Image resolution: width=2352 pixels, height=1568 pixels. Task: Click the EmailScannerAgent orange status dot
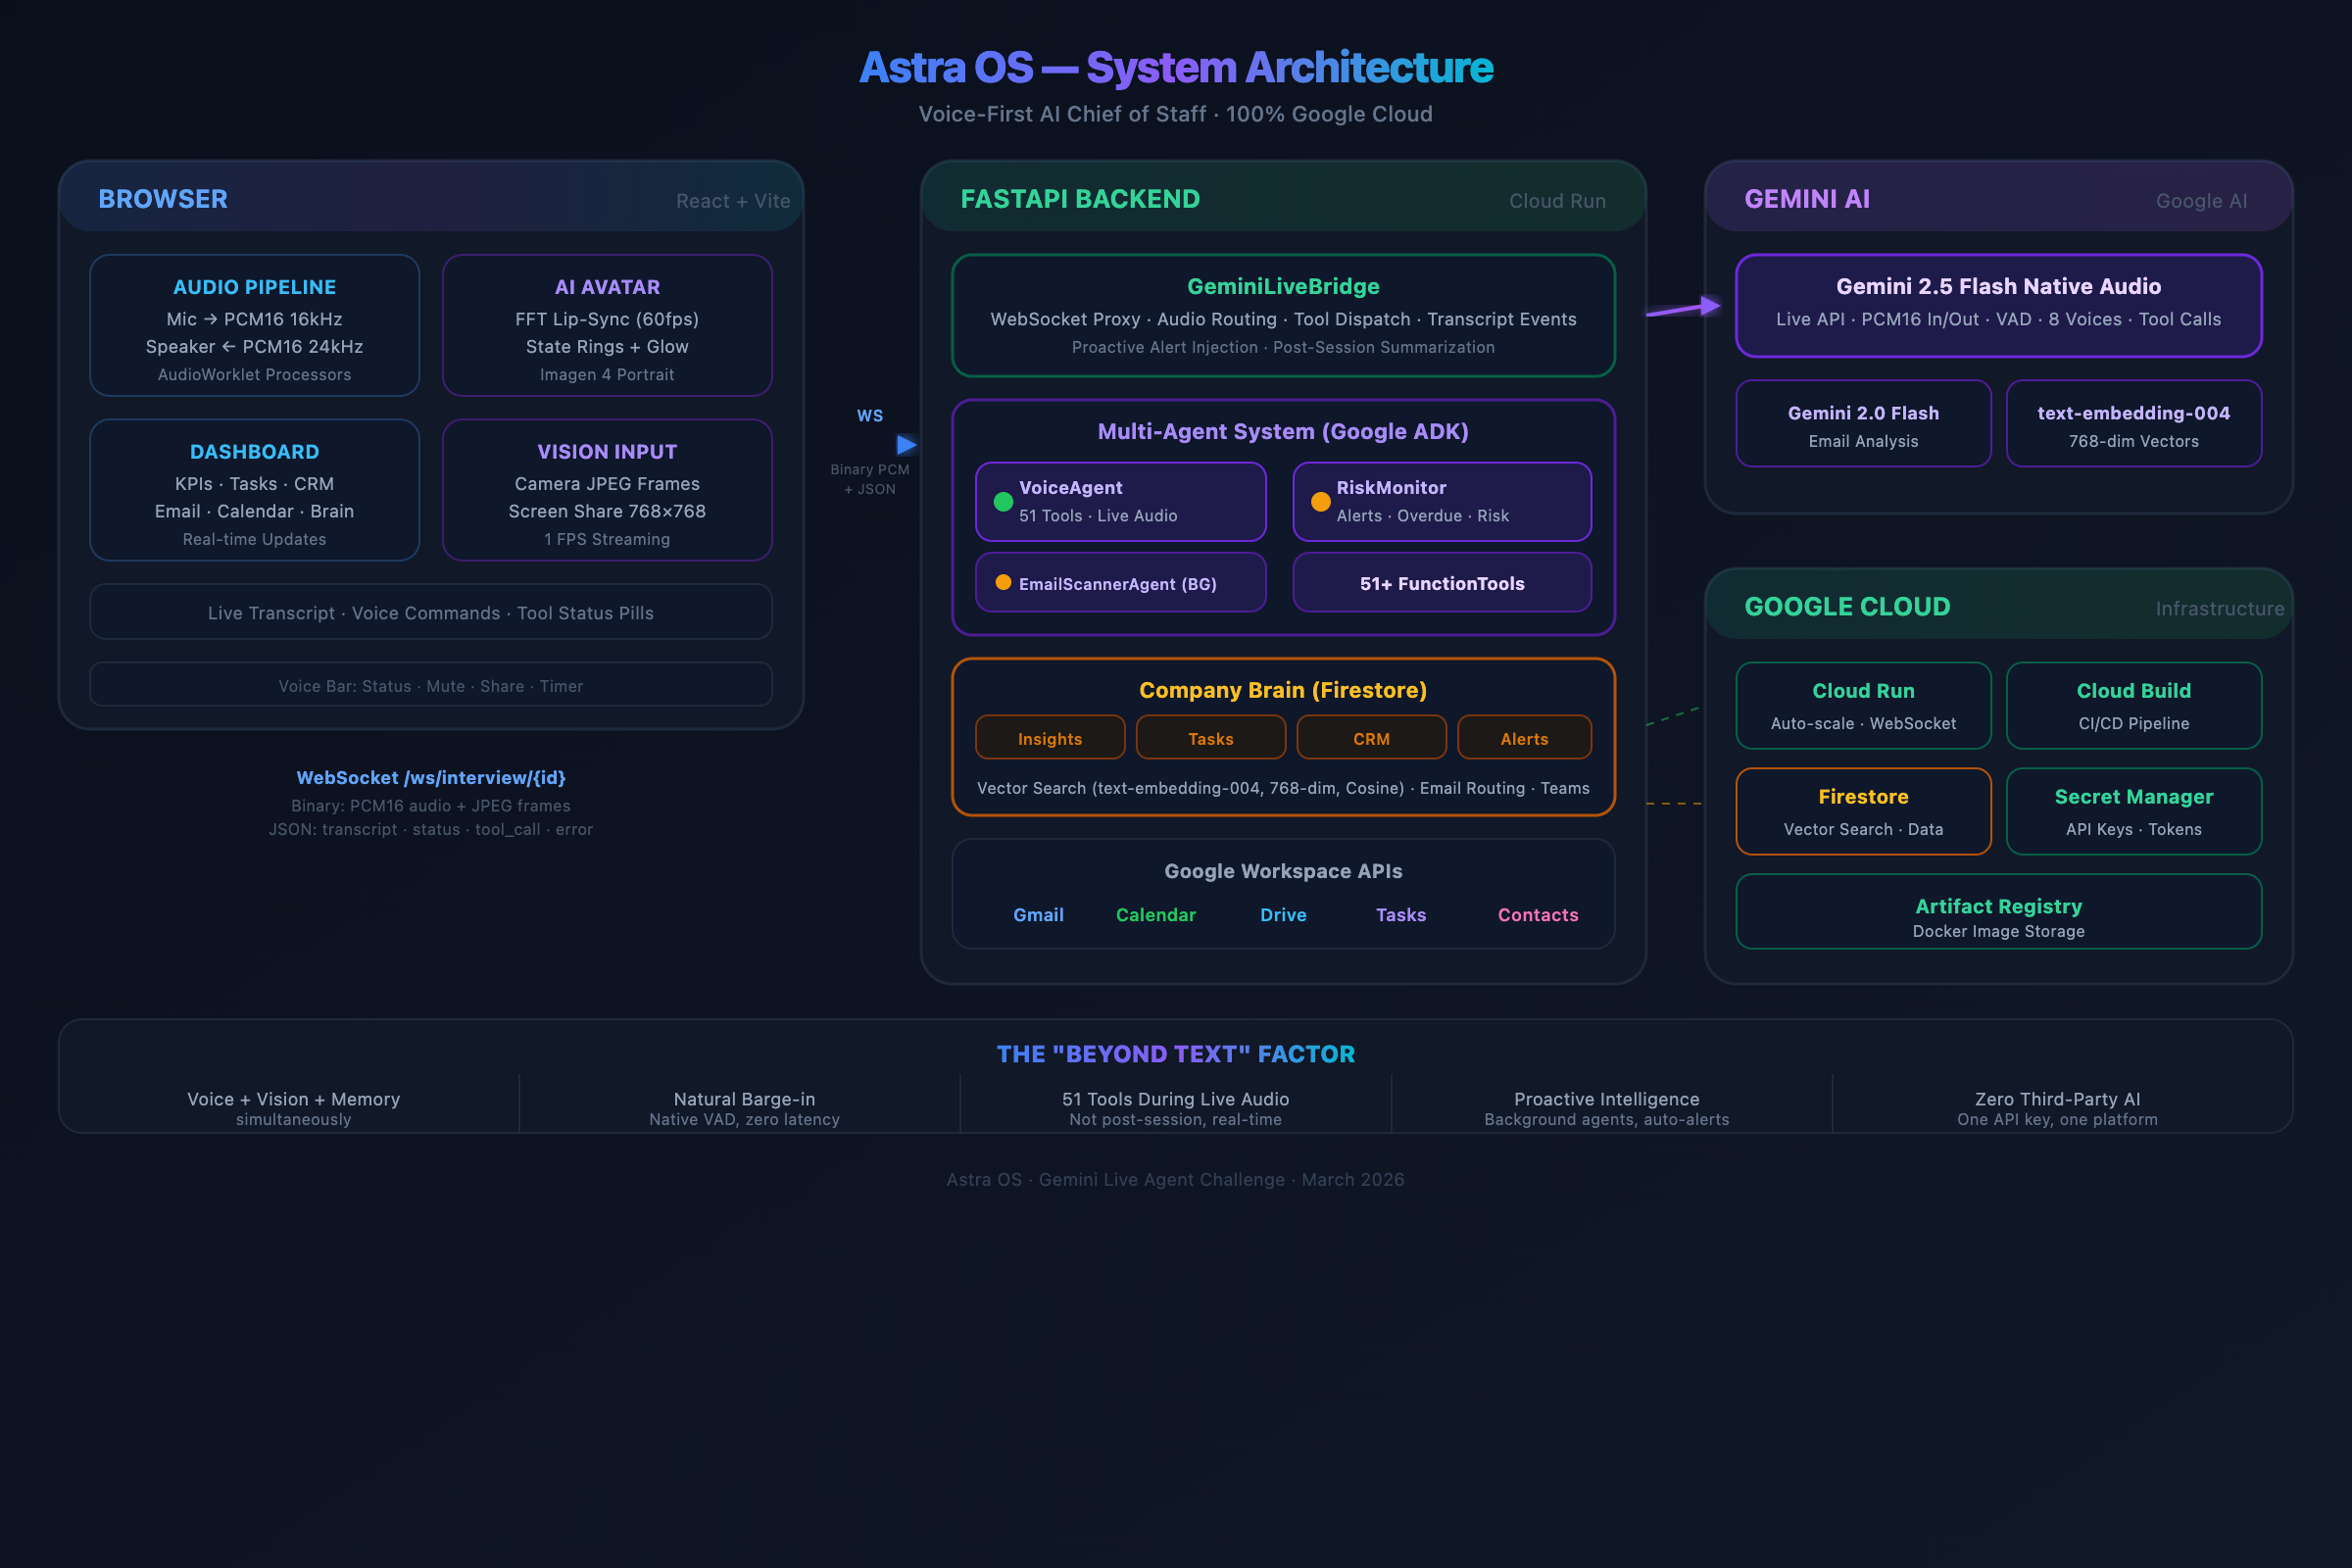tap(1003, 583)
